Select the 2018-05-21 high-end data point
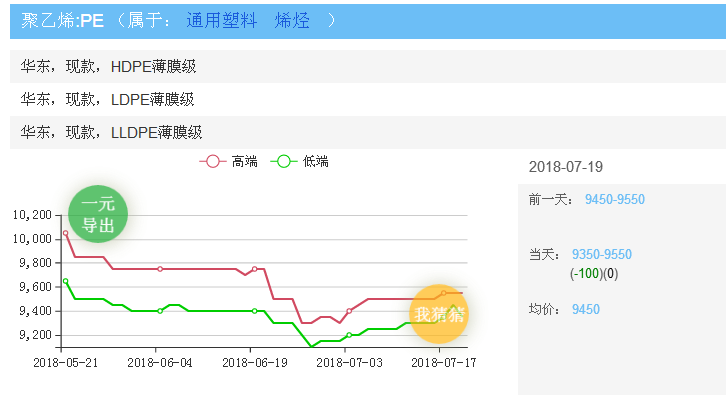 point(65,233)
